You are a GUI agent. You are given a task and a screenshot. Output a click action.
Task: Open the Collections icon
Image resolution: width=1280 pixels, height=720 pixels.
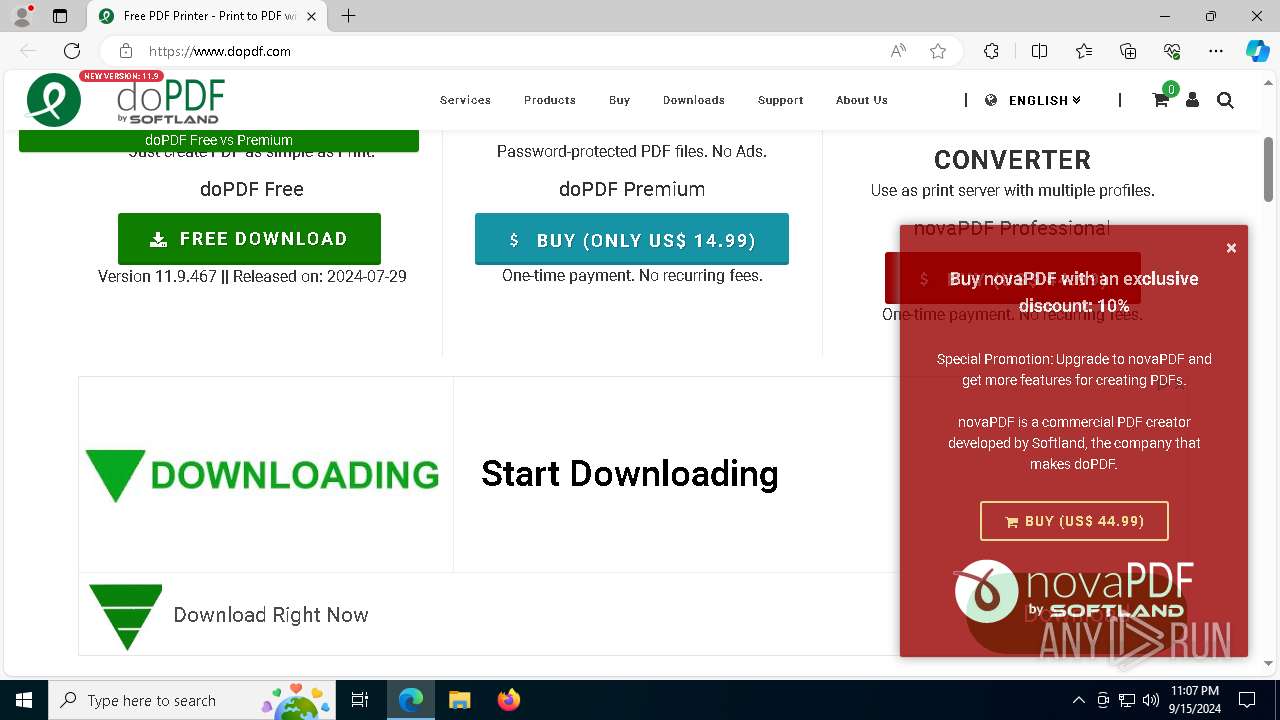(x=1128, y=51)
